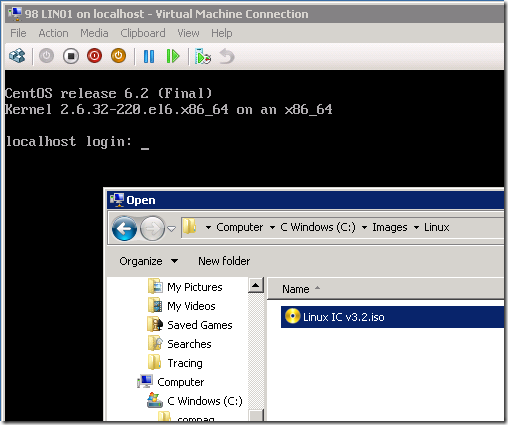
Task: Click the Saved Games folder icon
Action: pos(155,324)
